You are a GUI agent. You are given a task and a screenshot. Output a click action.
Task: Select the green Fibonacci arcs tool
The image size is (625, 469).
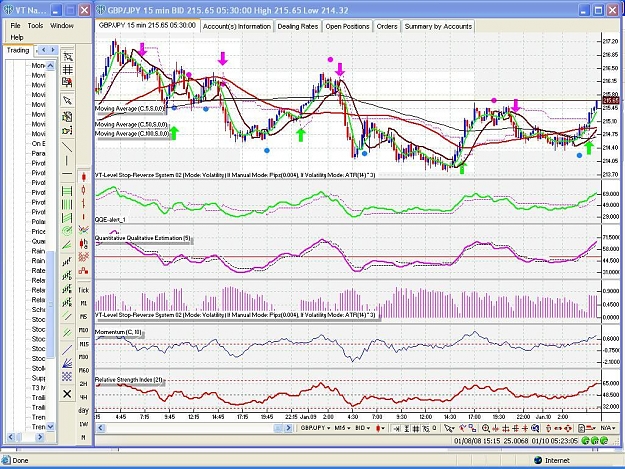(67, 231)
